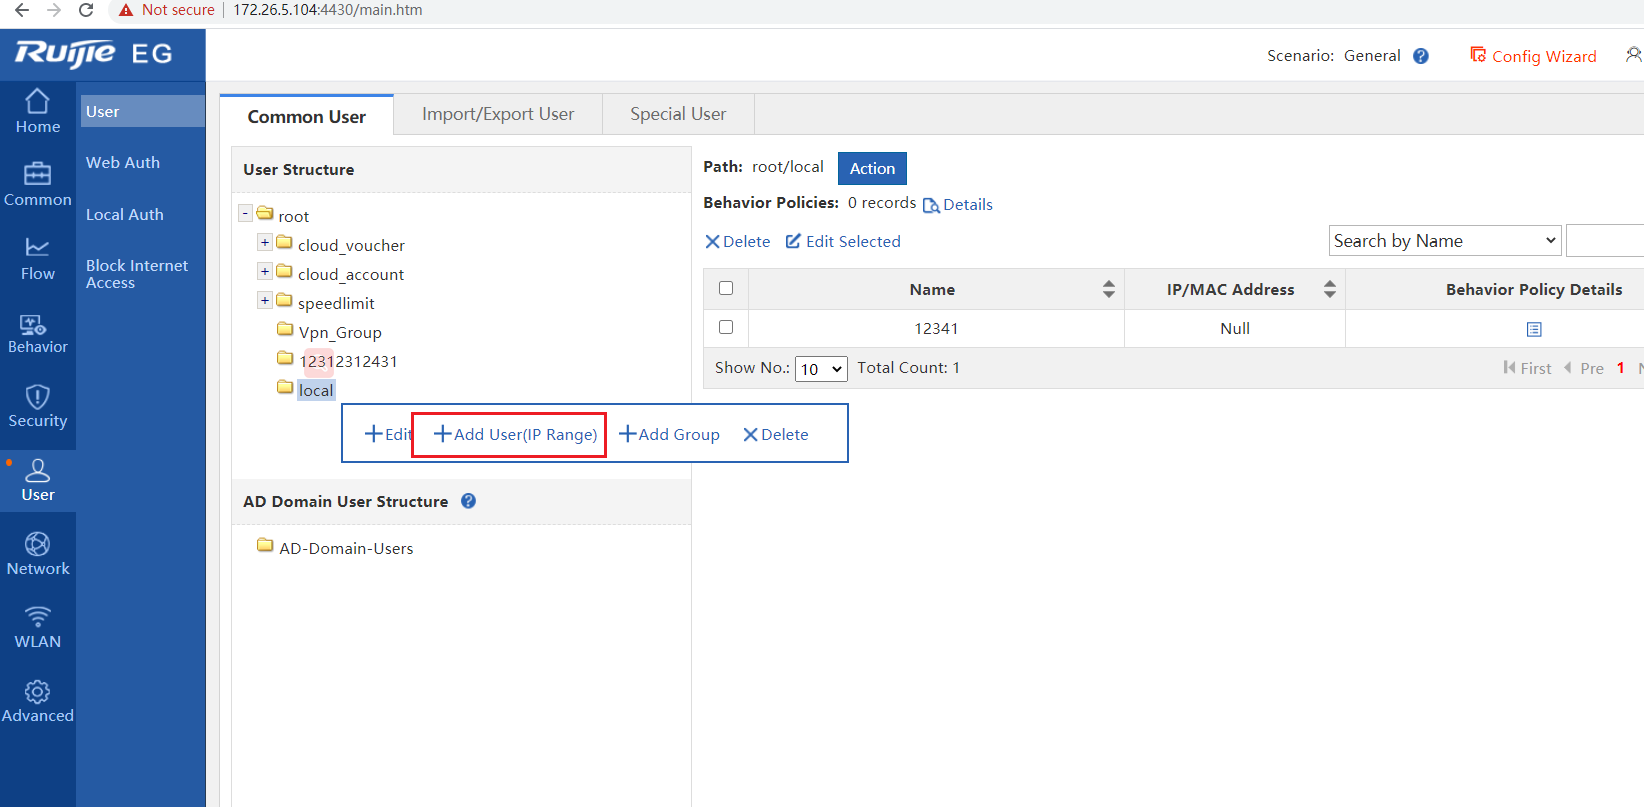Open the Security shield section
Image resolution: width=1644 pixels, height=807 pixels.
[x=37, y=407]
